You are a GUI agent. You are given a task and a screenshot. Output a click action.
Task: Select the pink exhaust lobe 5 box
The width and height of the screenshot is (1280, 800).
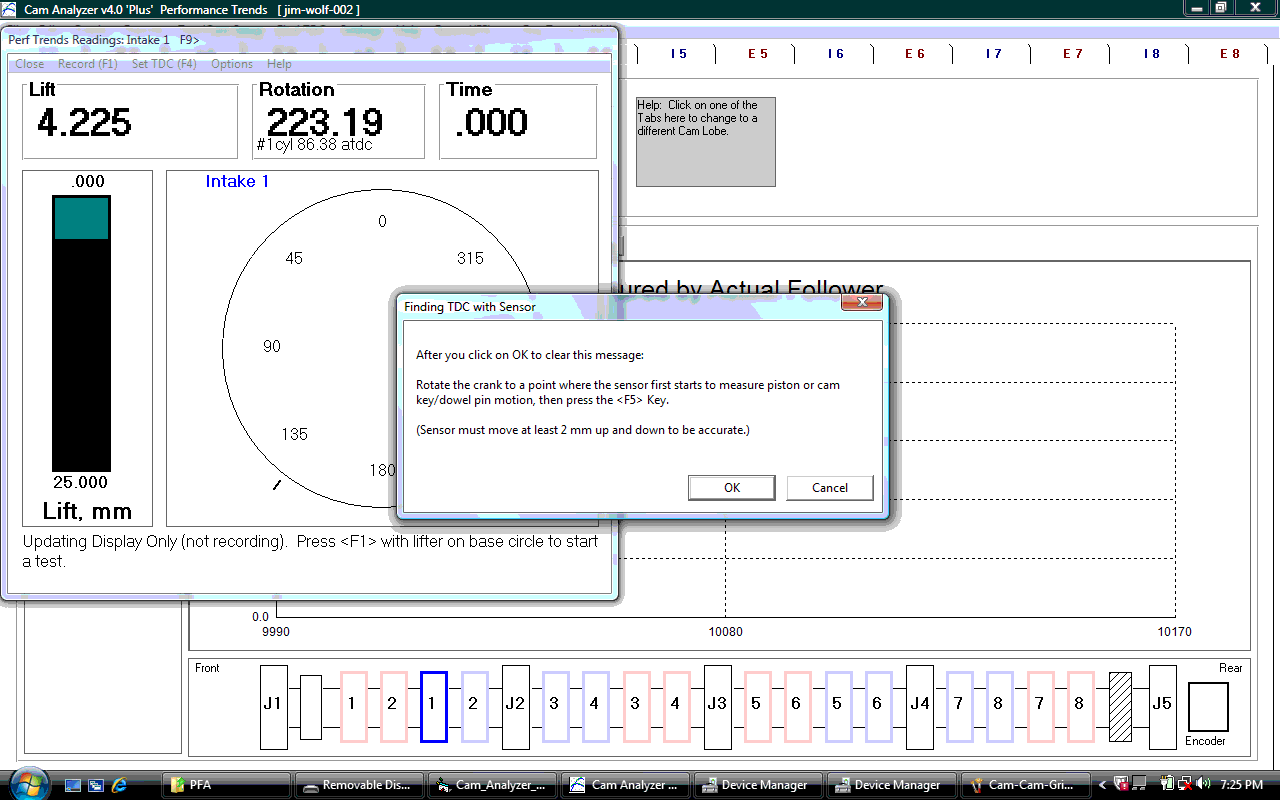758,707
